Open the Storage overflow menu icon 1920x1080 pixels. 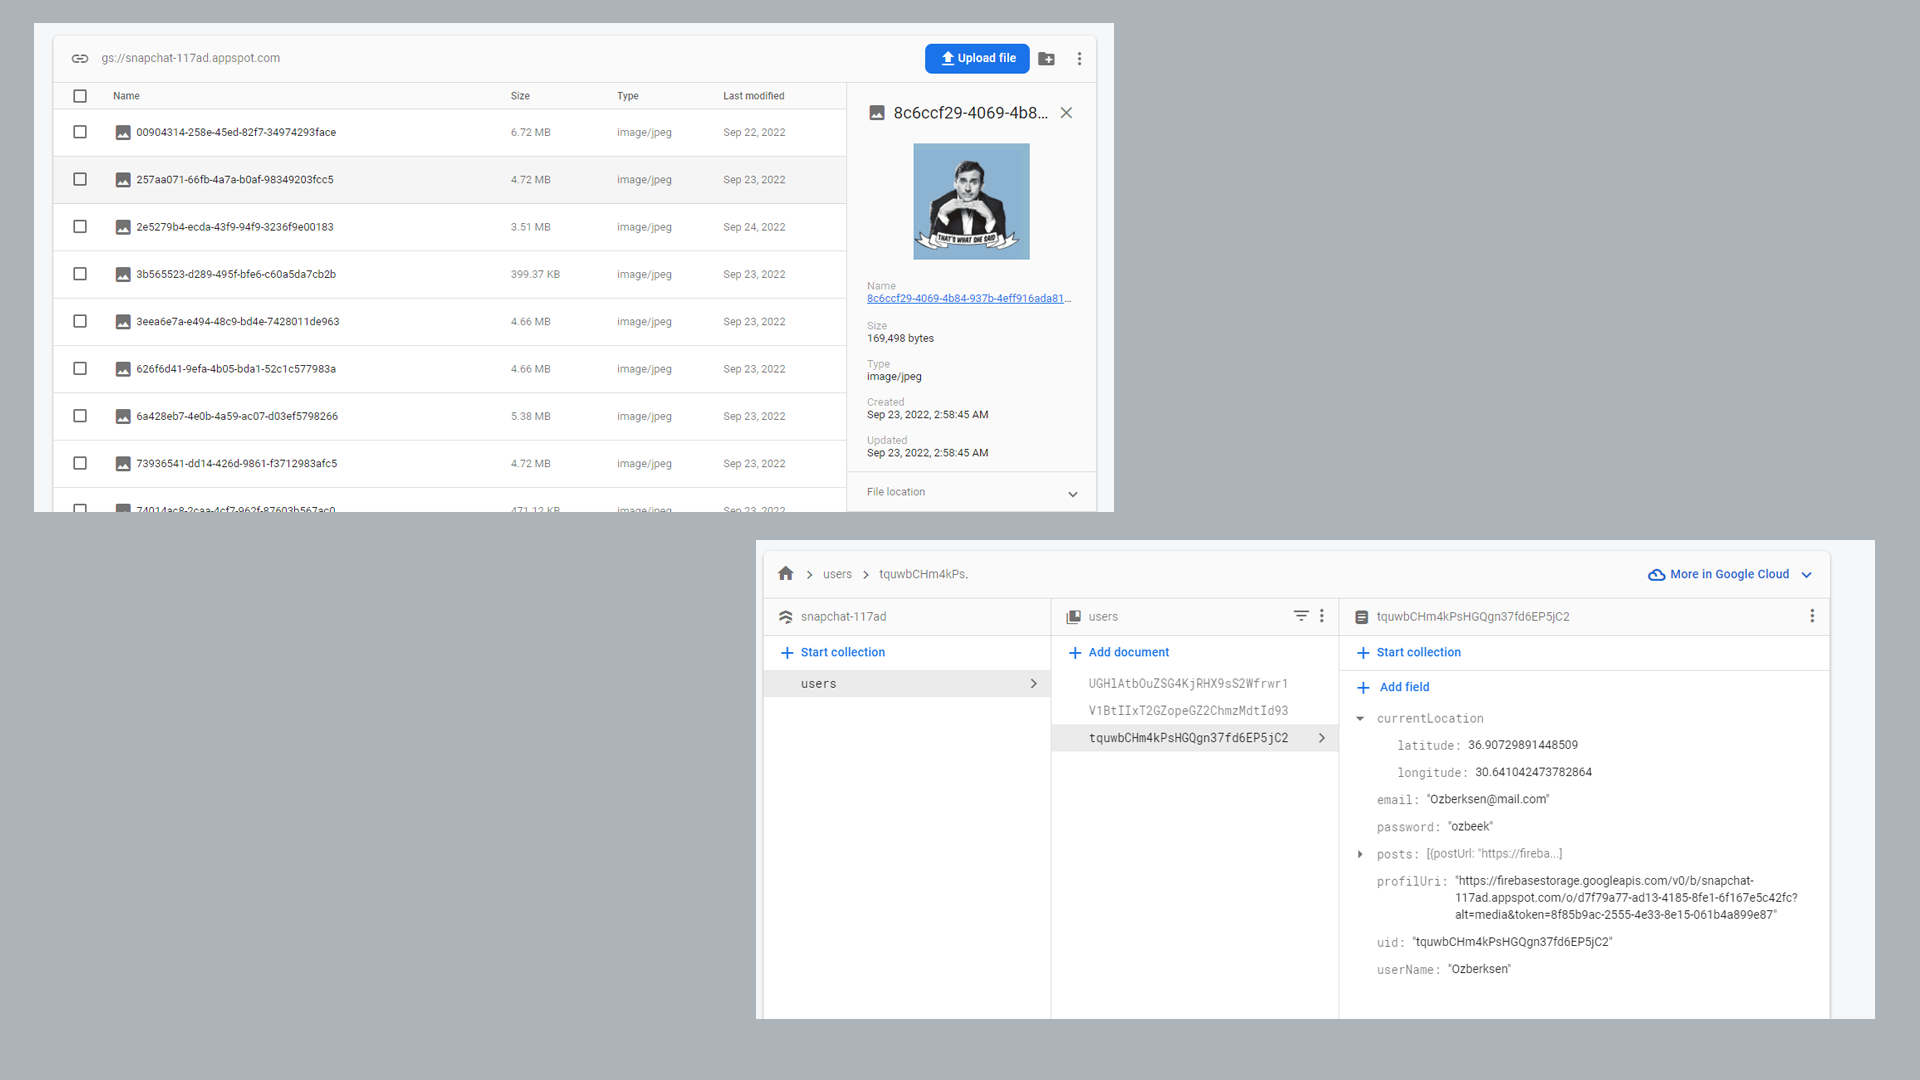tap(1079, 59)
